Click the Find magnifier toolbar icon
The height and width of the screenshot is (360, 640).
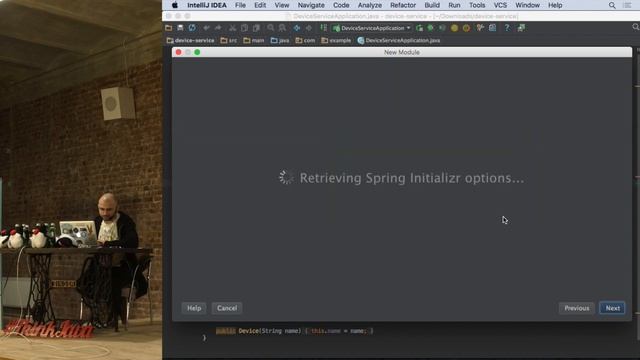point(271,28)
